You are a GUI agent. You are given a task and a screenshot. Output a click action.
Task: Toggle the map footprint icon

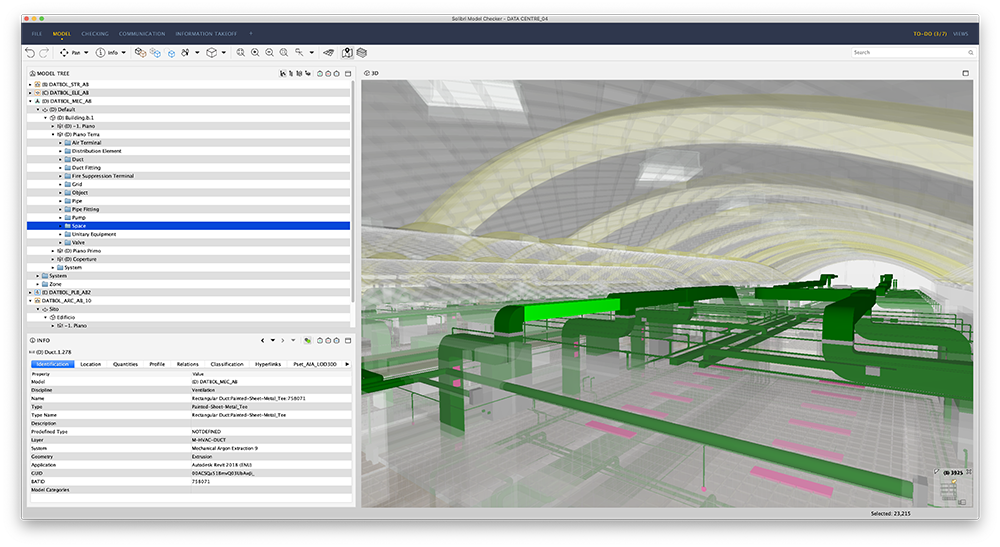pyautogui.click(x=347, y=53)
